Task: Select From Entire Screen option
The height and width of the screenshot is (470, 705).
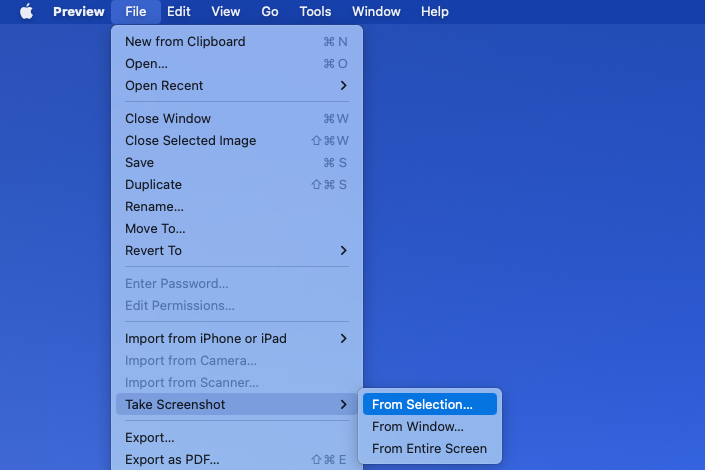Action: [429, 449]
